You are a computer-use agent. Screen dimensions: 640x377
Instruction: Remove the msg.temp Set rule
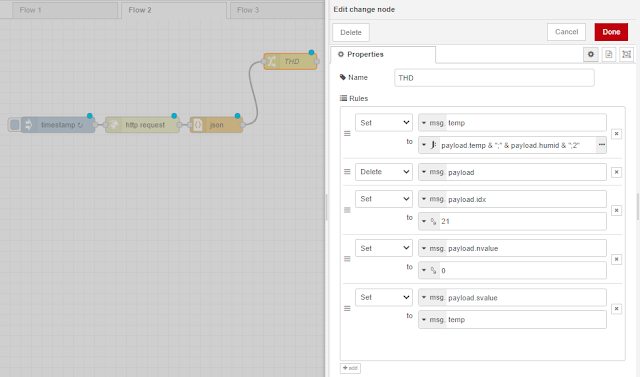pyautogui.click(x=616, y=134)
